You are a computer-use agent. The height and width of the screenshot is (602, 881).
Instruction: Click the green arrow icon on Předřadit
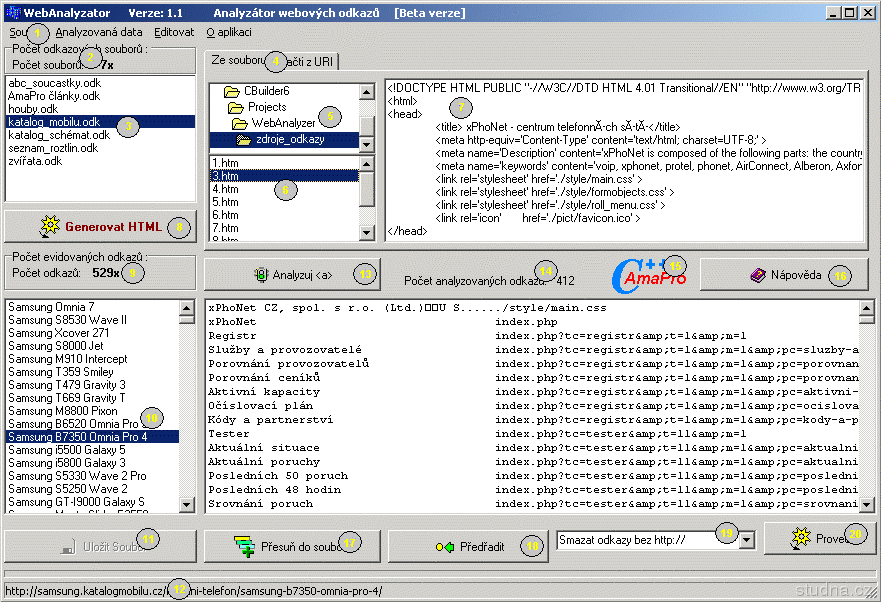point(445,546)
